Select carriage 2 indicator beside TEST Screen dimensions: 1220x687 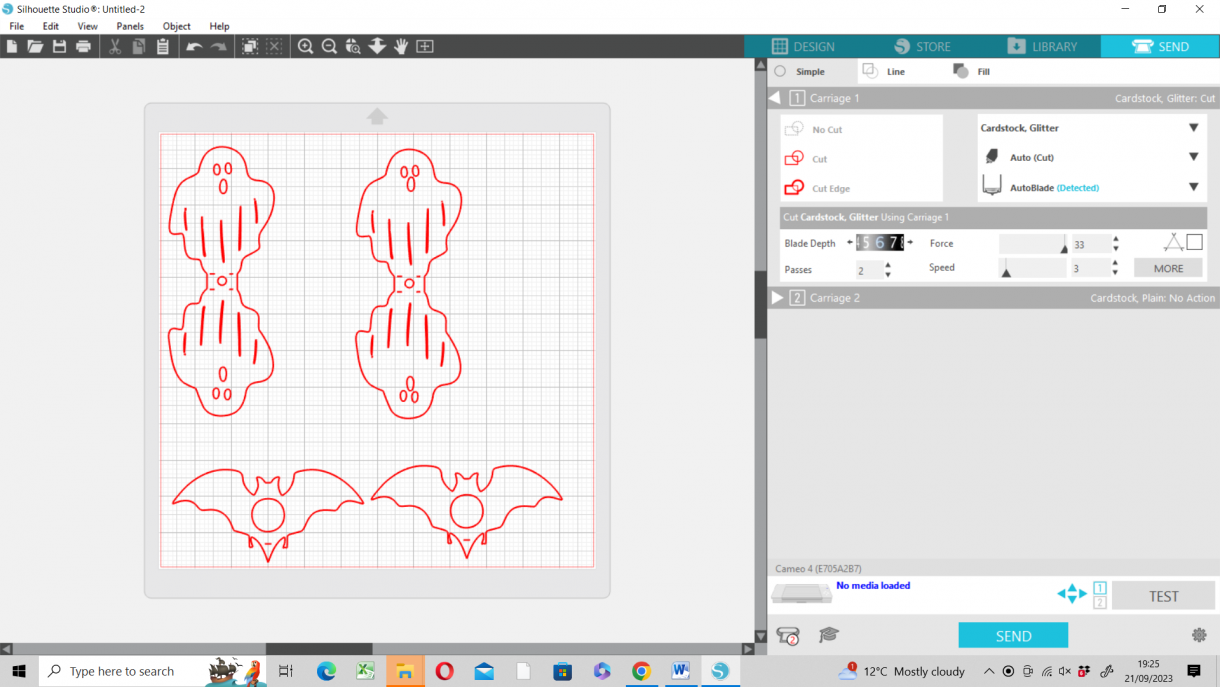1100,602
